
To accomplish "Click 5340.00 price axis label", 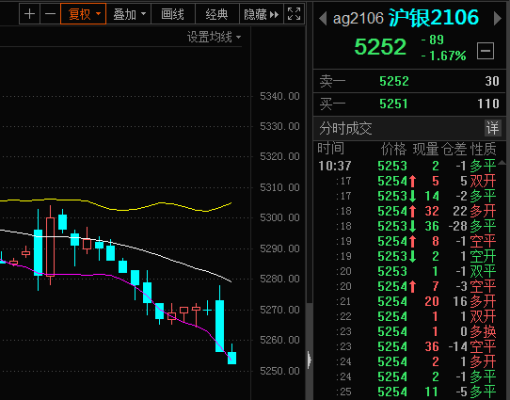I will [280, 96].
